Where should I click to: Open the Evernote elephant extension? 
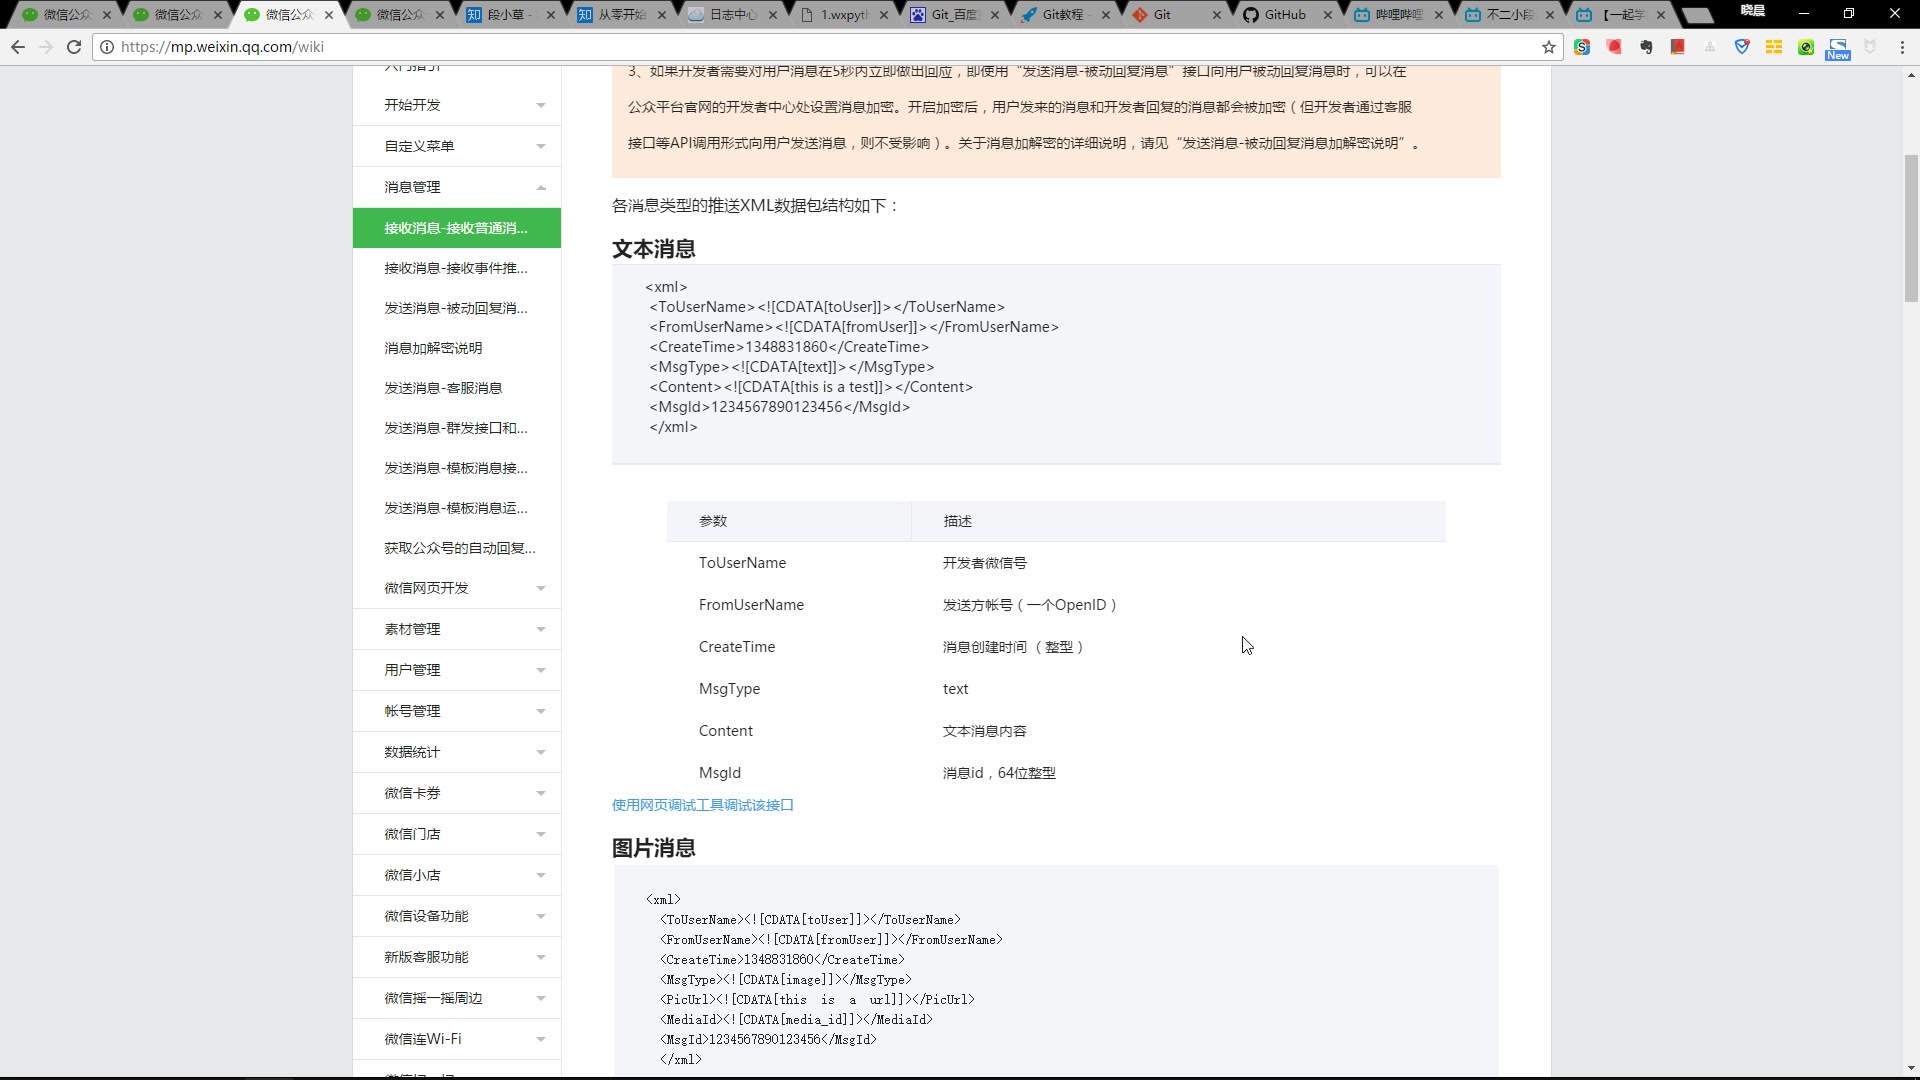point(1646,47)
